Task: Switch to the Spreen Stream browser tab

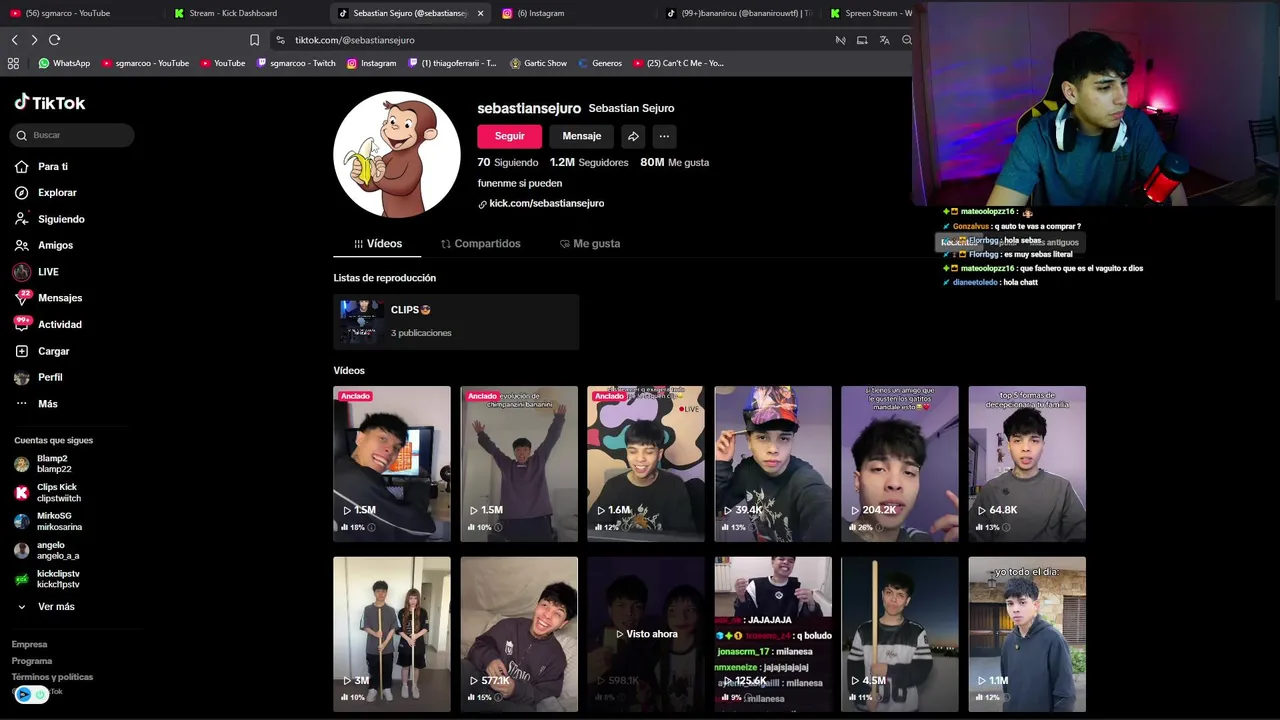Action: point(870,13)
